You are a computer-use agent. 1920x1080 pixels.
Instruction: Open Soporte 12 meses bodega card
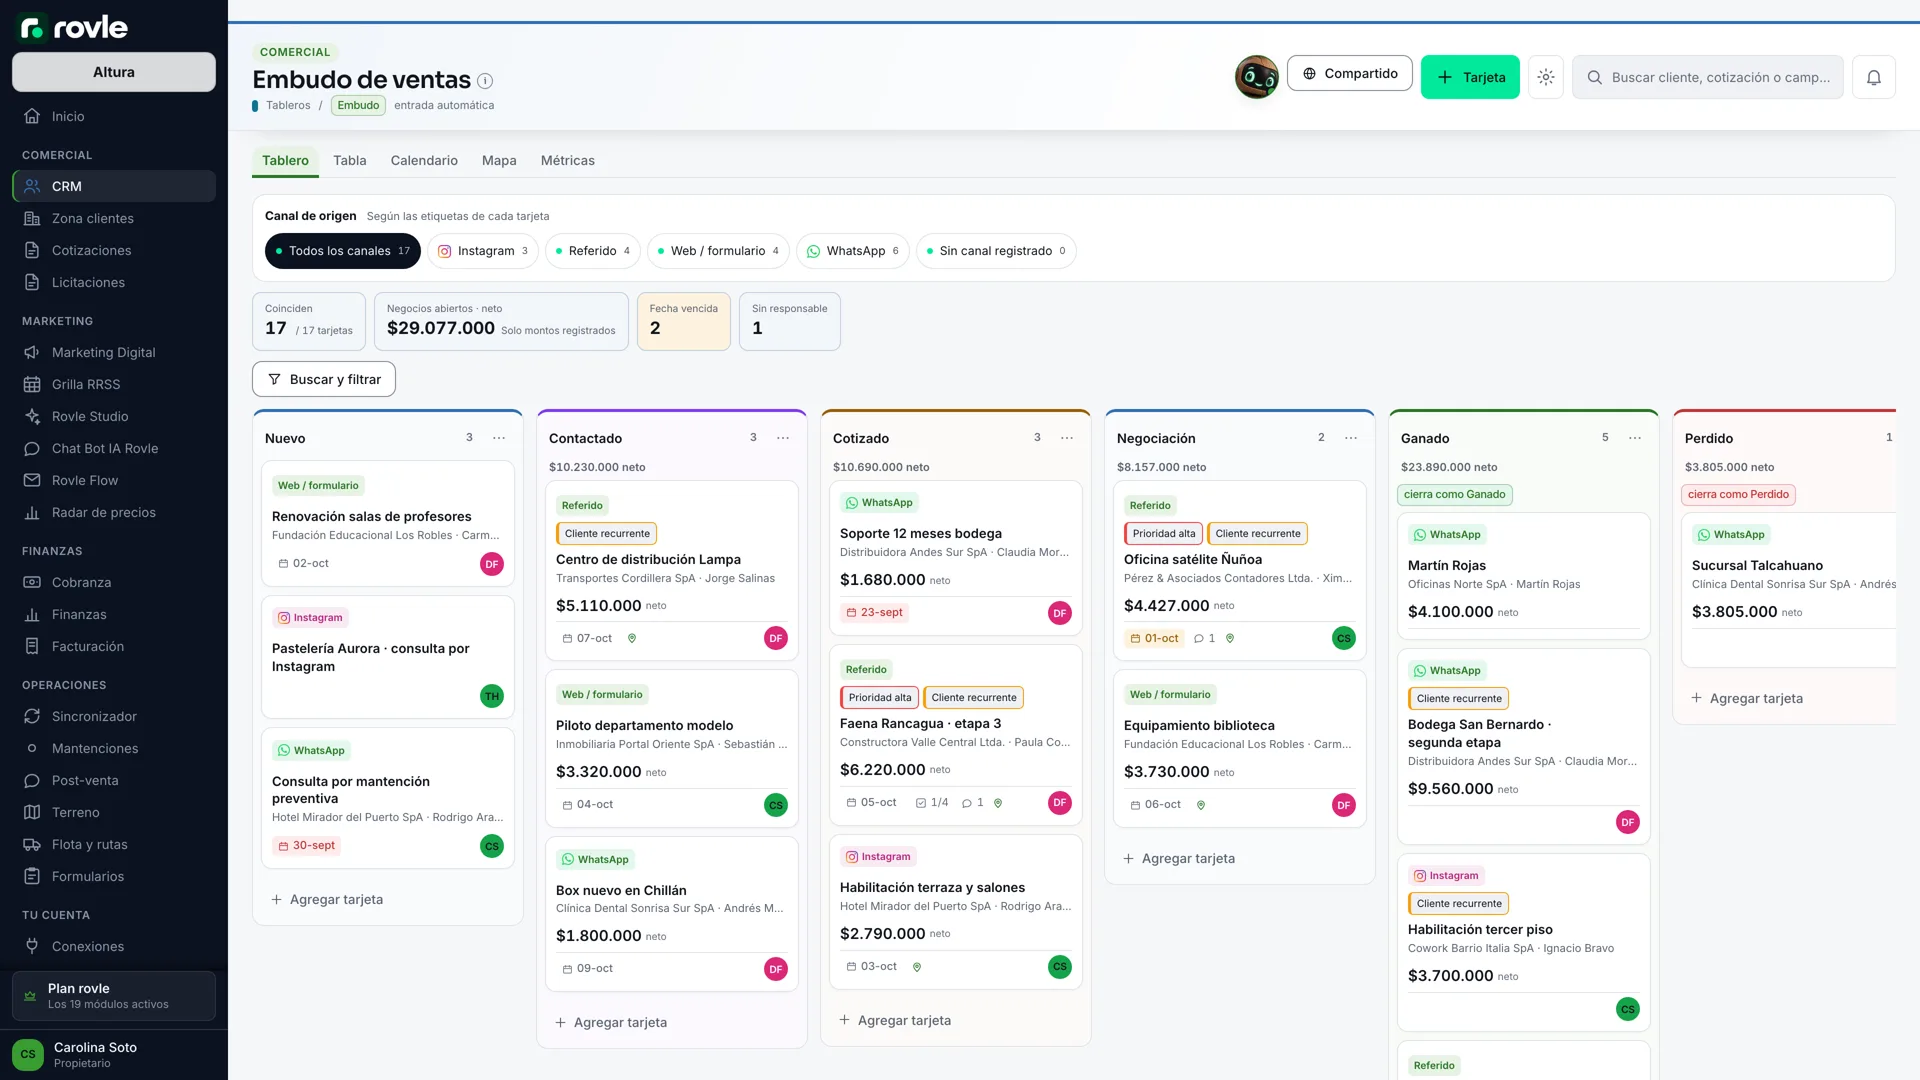[x=955, y=558]
